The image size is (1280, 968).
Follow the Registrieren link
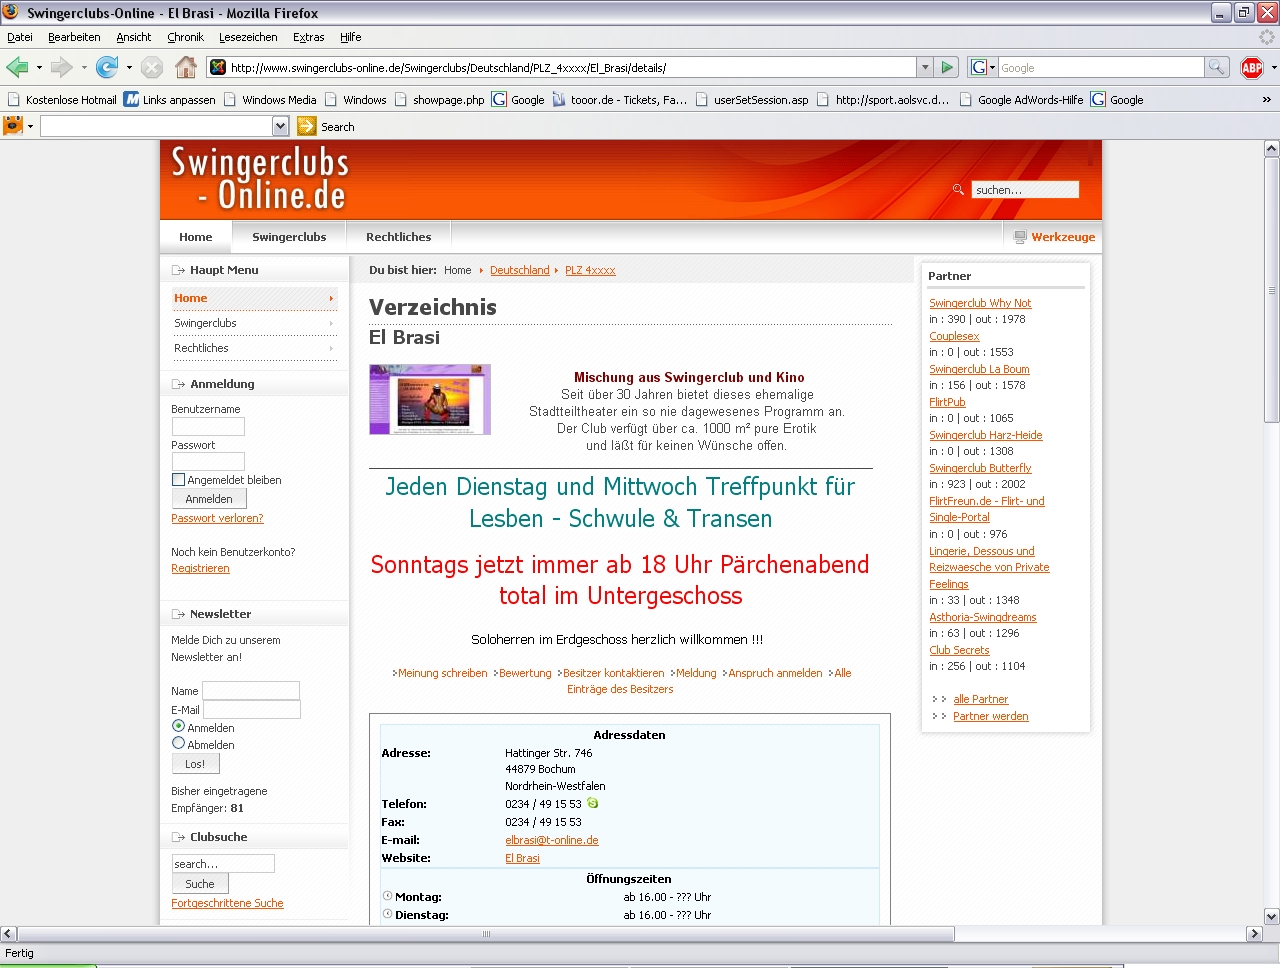200,568
